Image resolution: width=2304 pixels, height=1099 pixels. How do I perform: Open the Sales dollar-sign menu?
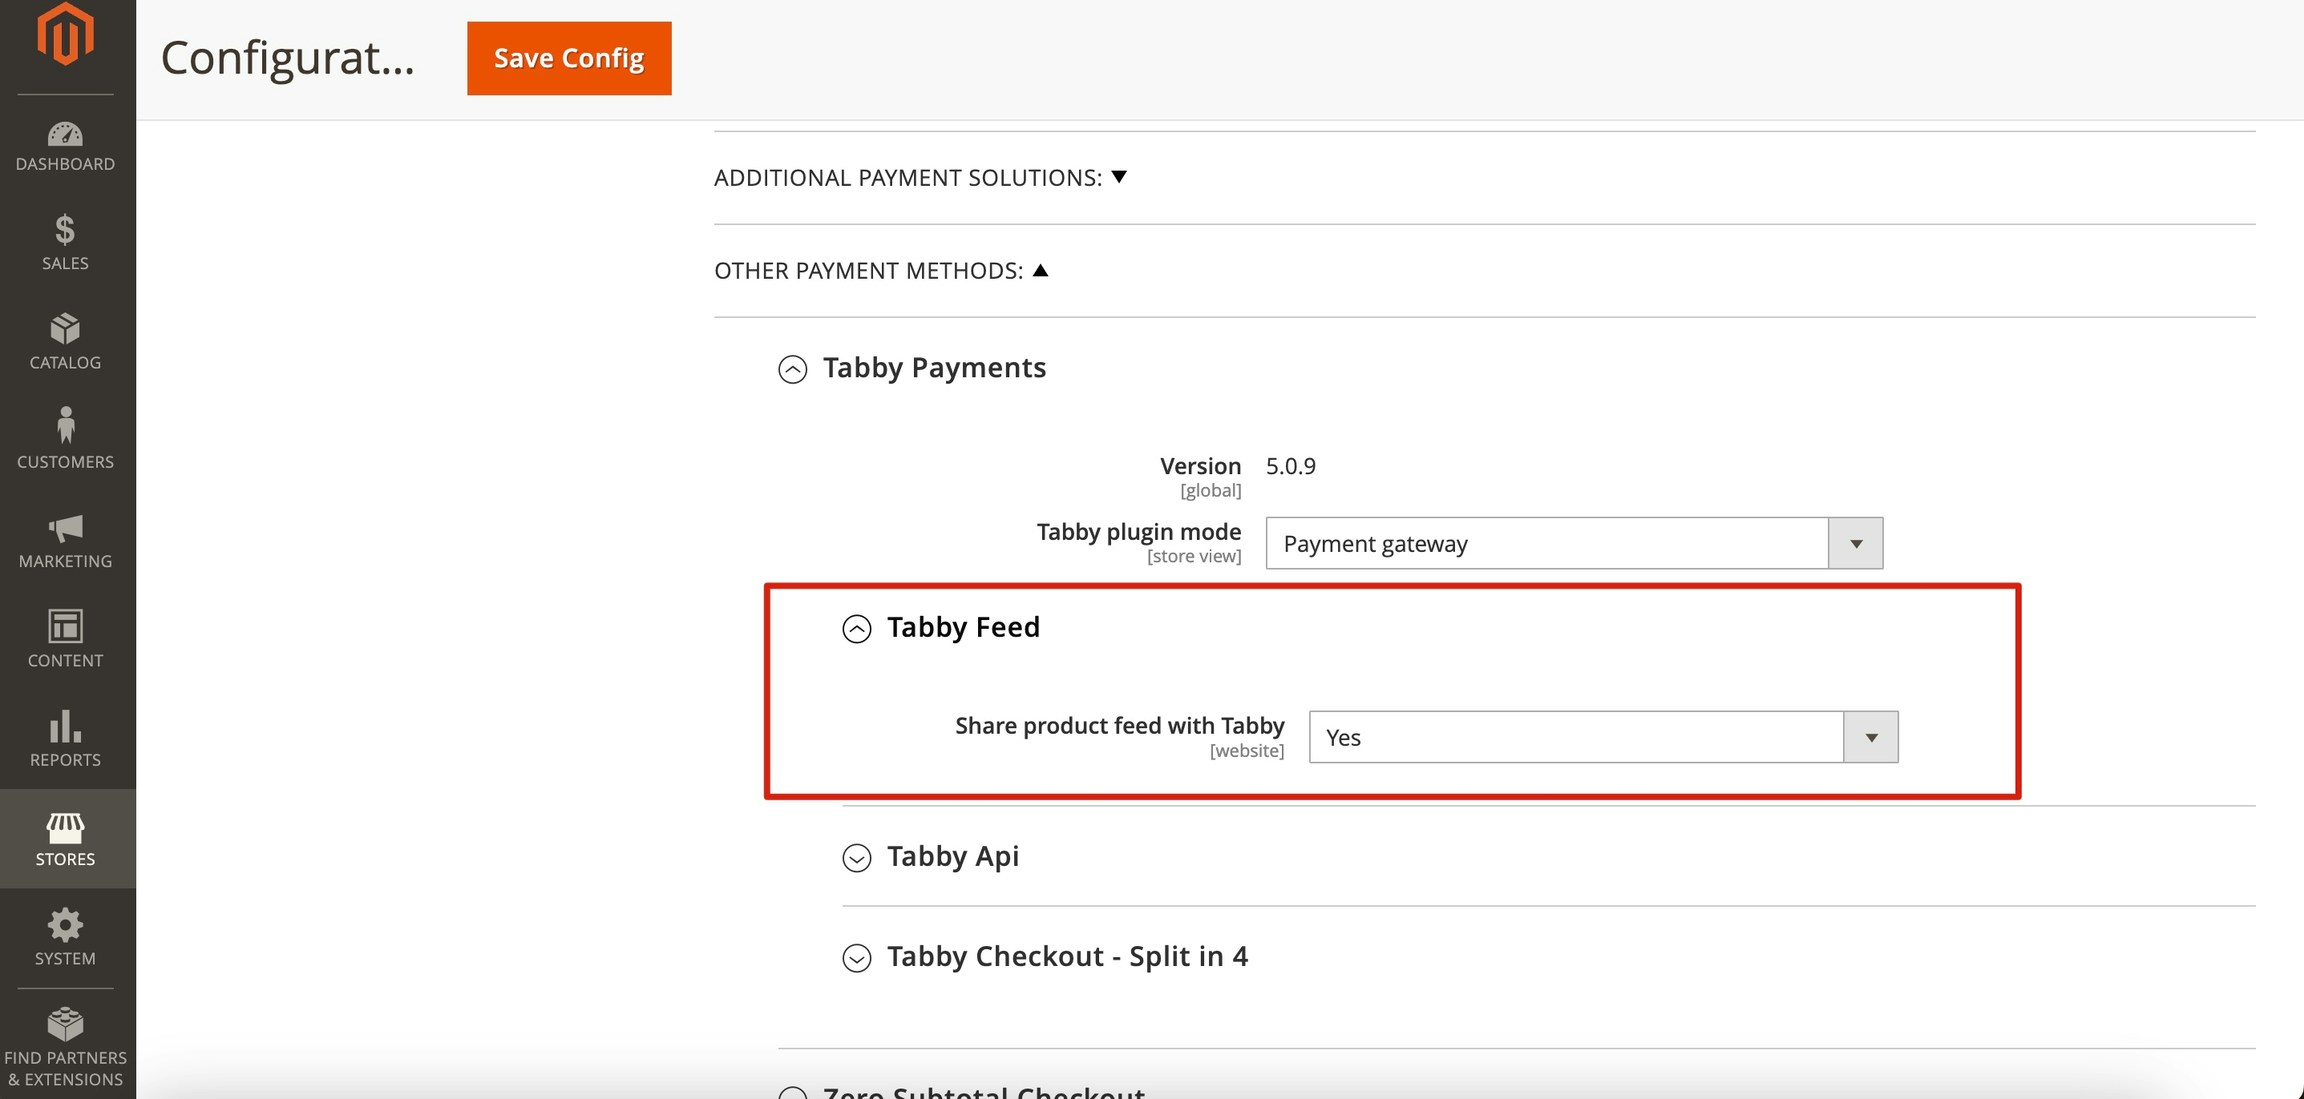pos(66,243)
